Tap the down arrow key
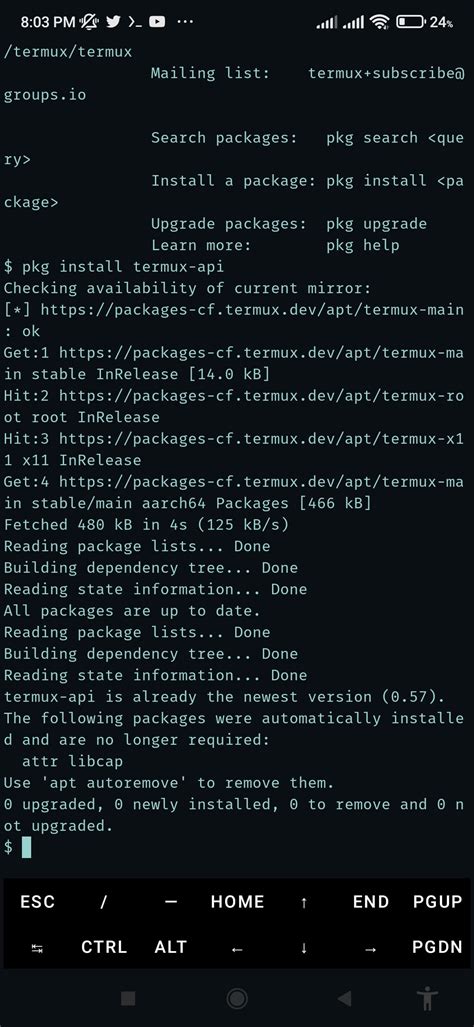The image size is (474, 1027). [304, 947]
